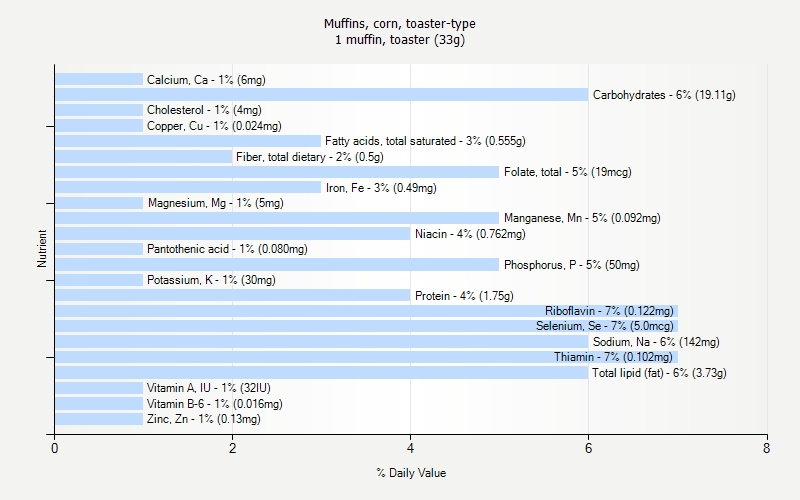Click the Iron bar in the chart
This screenshot has height=500, width=800.
point(188,187)
